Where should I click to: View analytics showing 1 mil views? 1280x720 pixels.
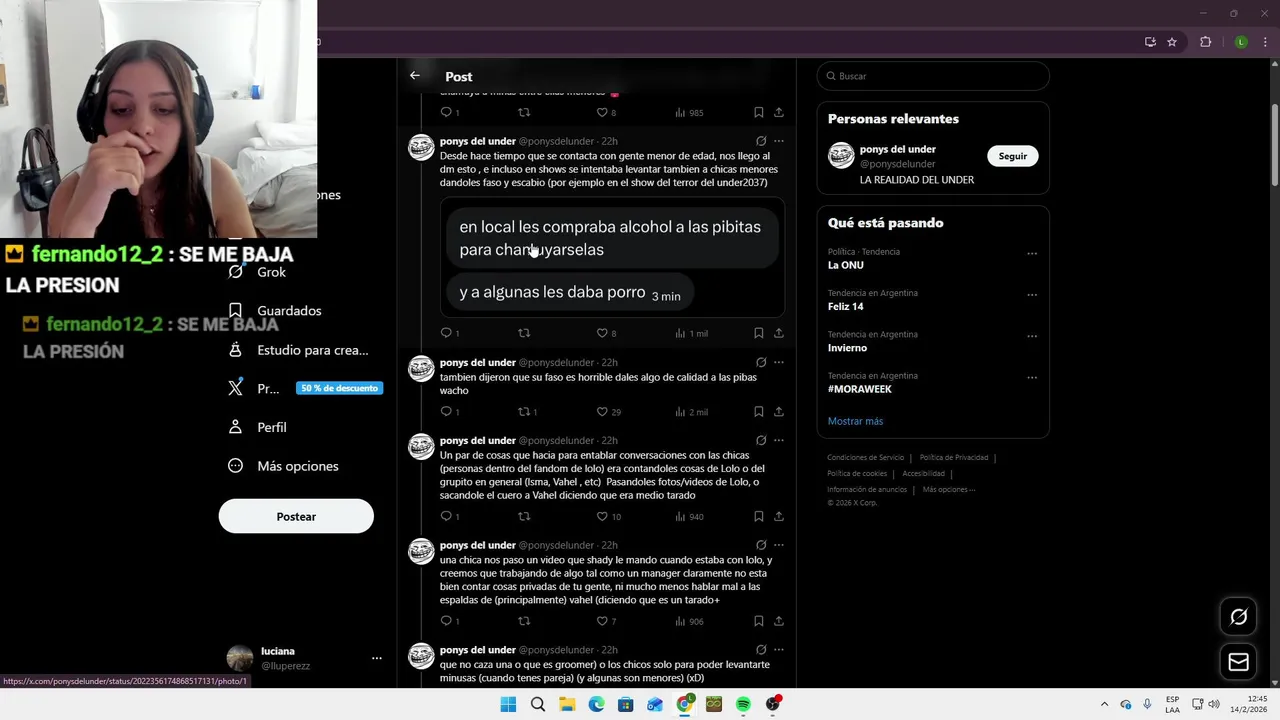pos(691,333)
